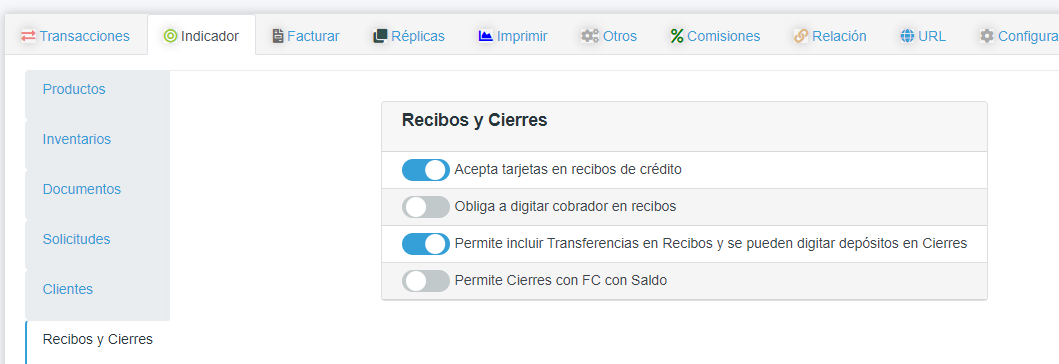Turn off Permite incluir Transferencias en Recibos

point(425,244)
